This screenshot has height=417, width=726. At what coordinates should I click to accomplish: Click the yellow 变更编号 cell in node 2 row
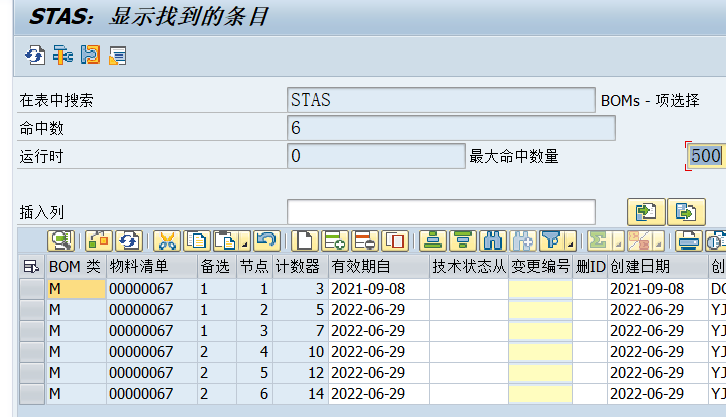pos(541,310)
